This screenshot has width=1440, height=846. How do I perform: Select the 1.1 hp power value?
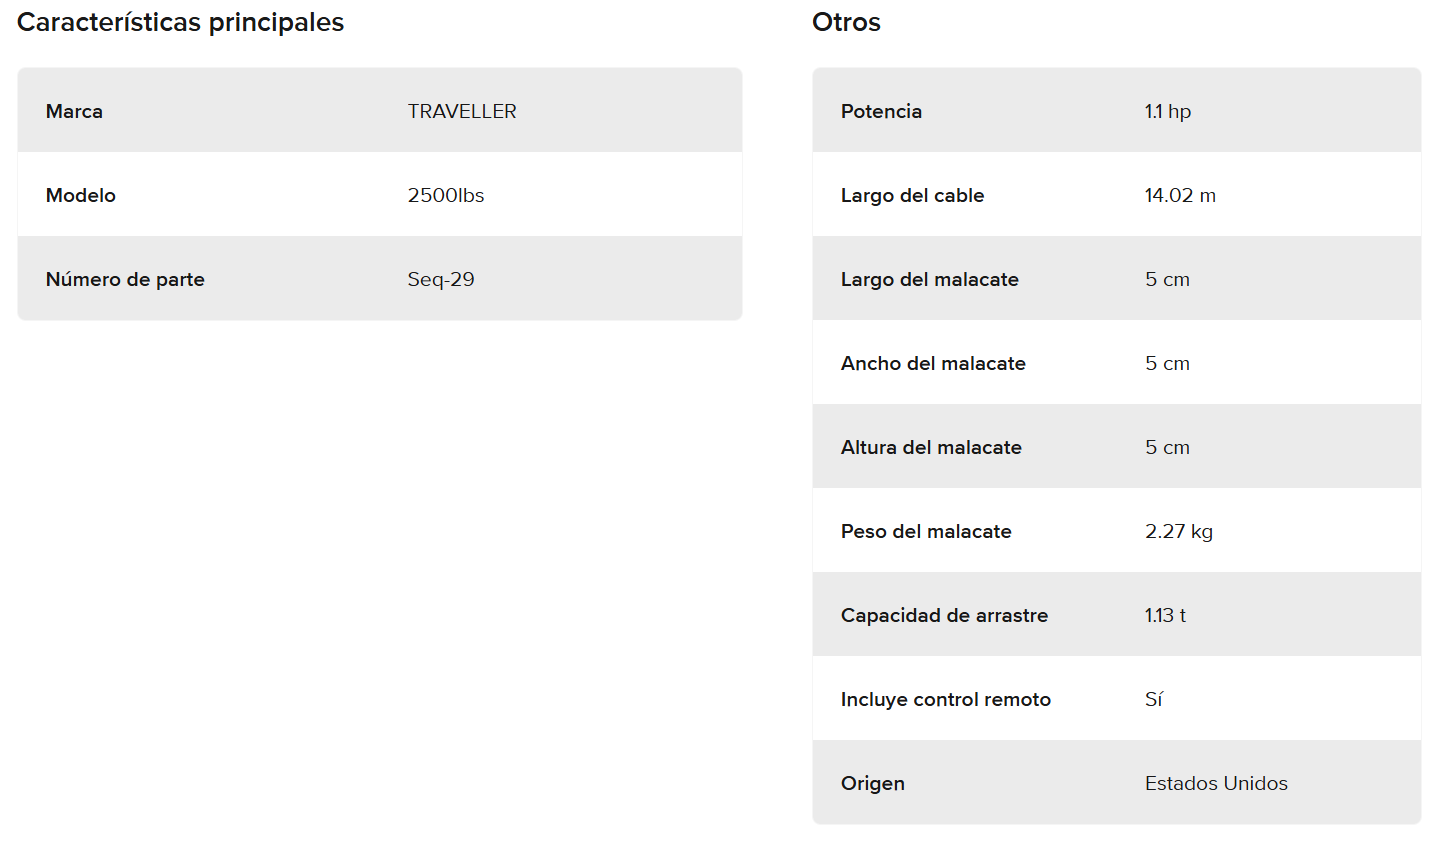pos(1168,111)
